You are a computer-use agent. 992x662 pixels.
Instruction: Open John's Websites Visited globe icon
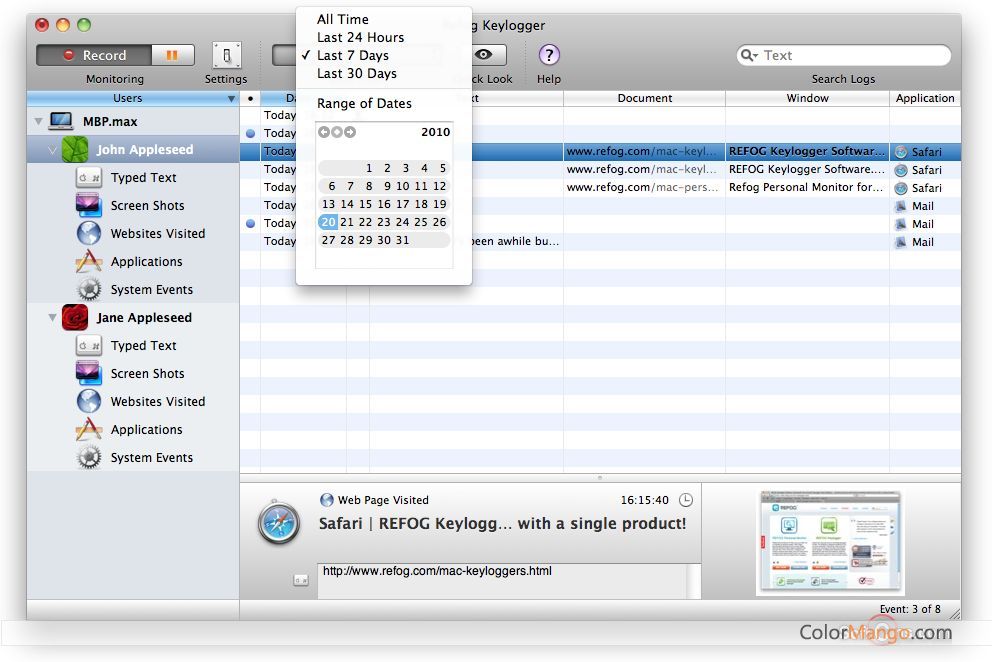pos(89,234)
